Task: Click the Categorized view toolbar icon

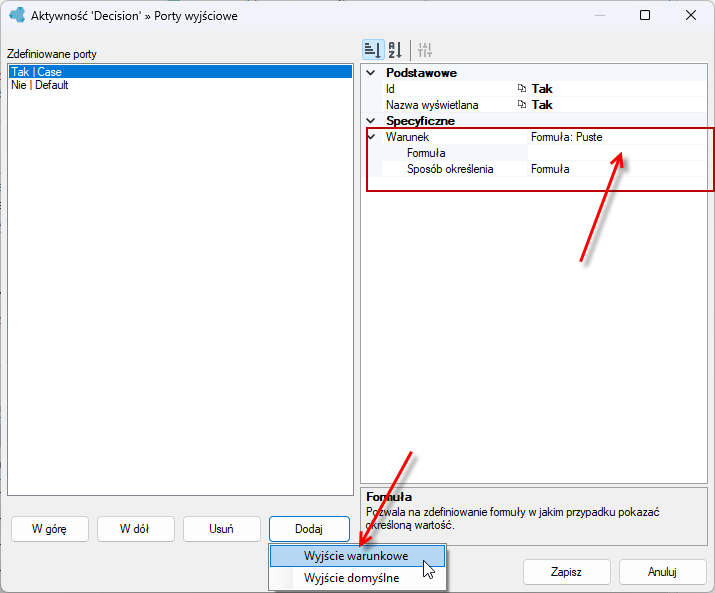Action: coord(373,49)
